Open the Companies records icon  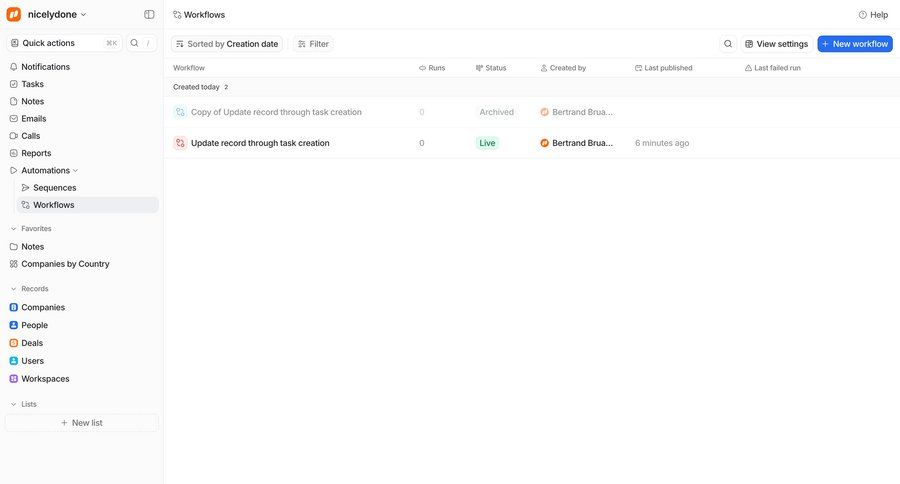(x=14, y=308)
